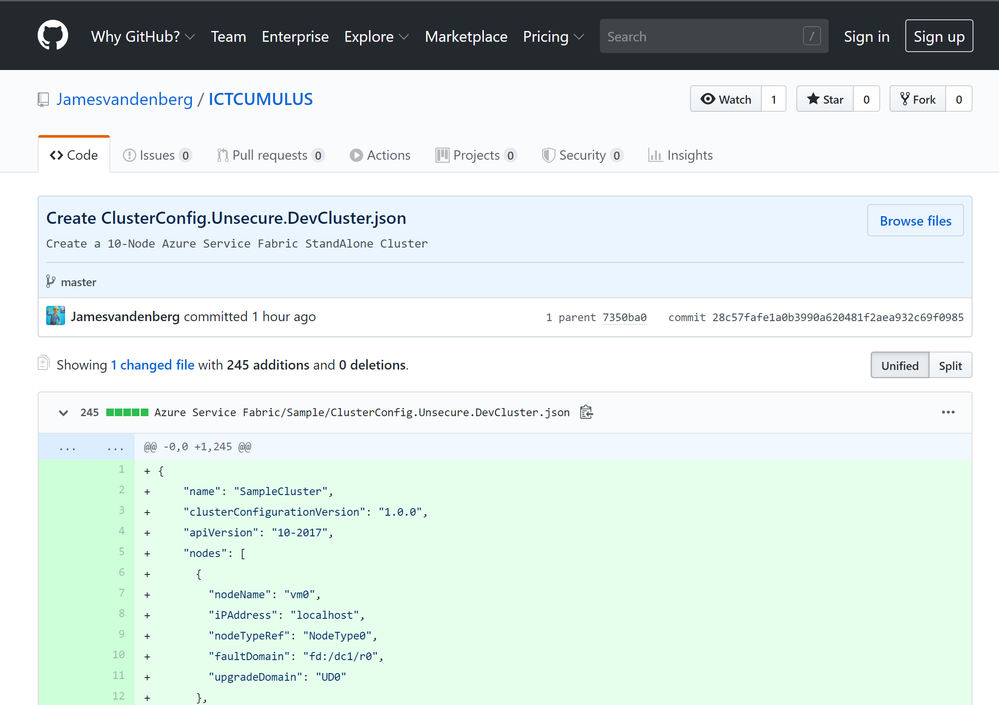Click Jamesvandenberg's avatar image
Viewport: 999px width, 705px height.
[x=56, y=316]
